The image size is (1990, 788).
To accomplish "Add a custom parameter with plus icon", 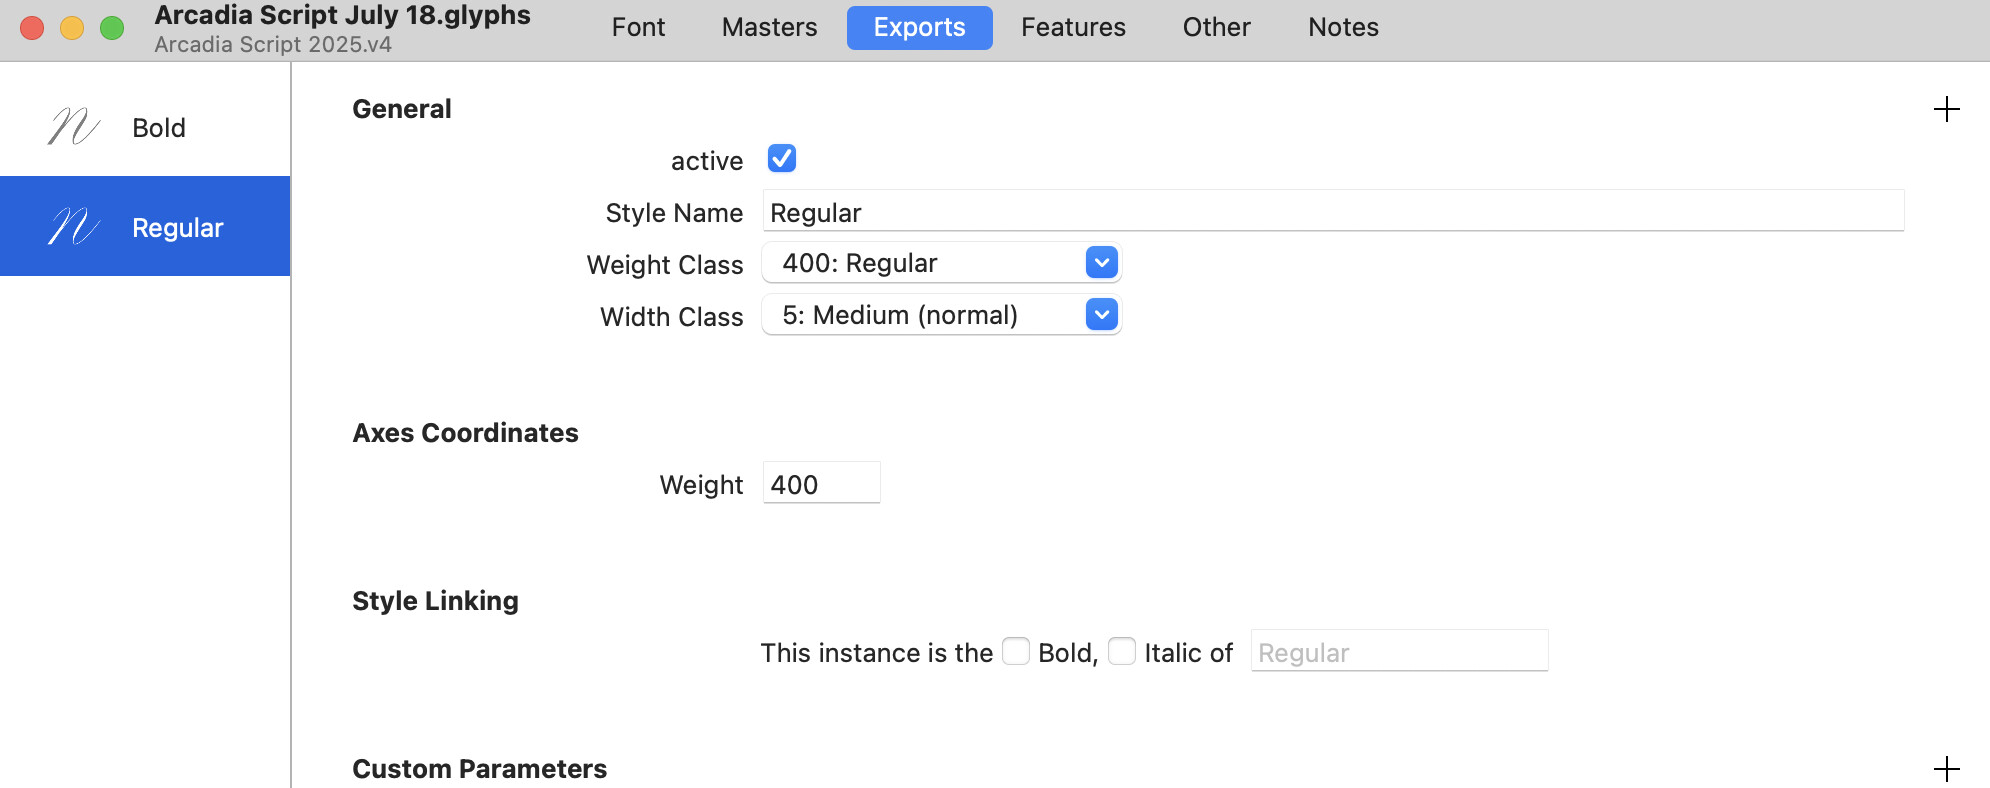I will pyautogui.click(x=1946, y=769).
